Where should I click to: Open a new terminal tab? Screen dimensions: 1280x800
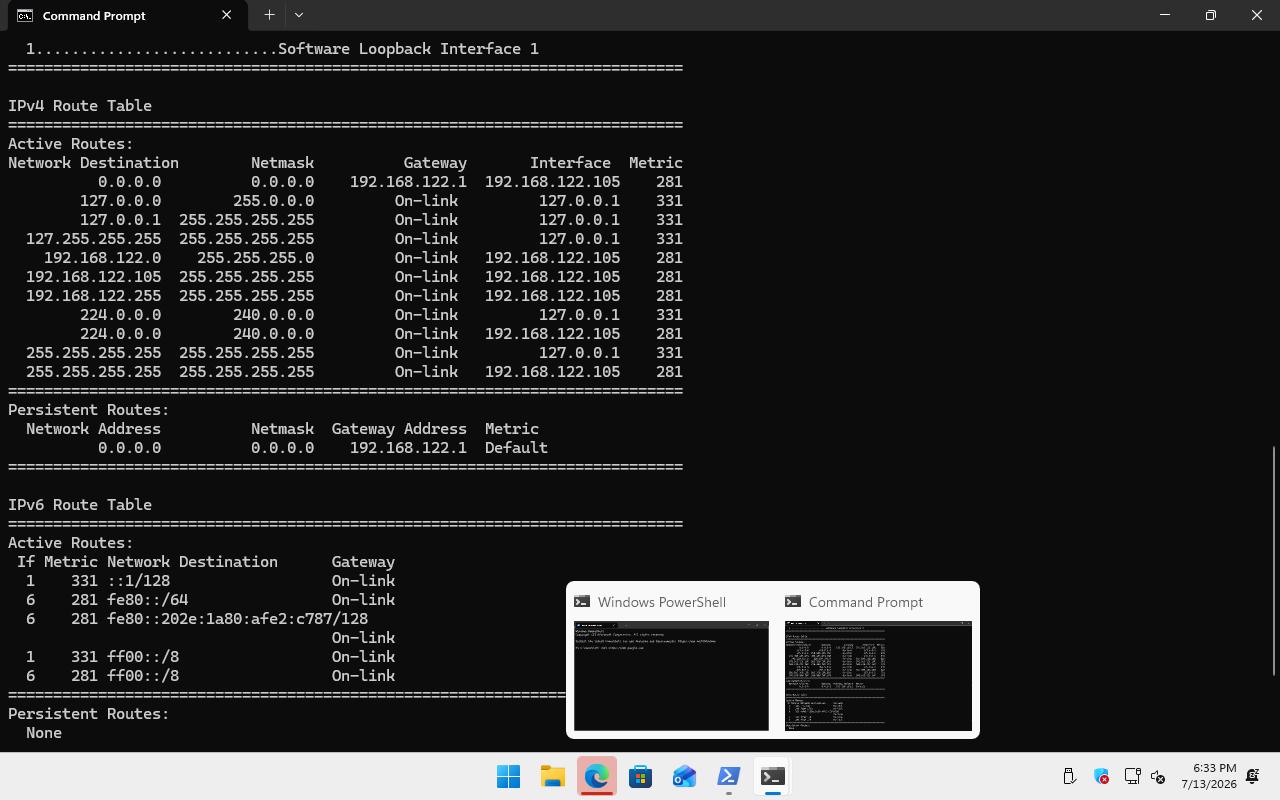point(269,15)
